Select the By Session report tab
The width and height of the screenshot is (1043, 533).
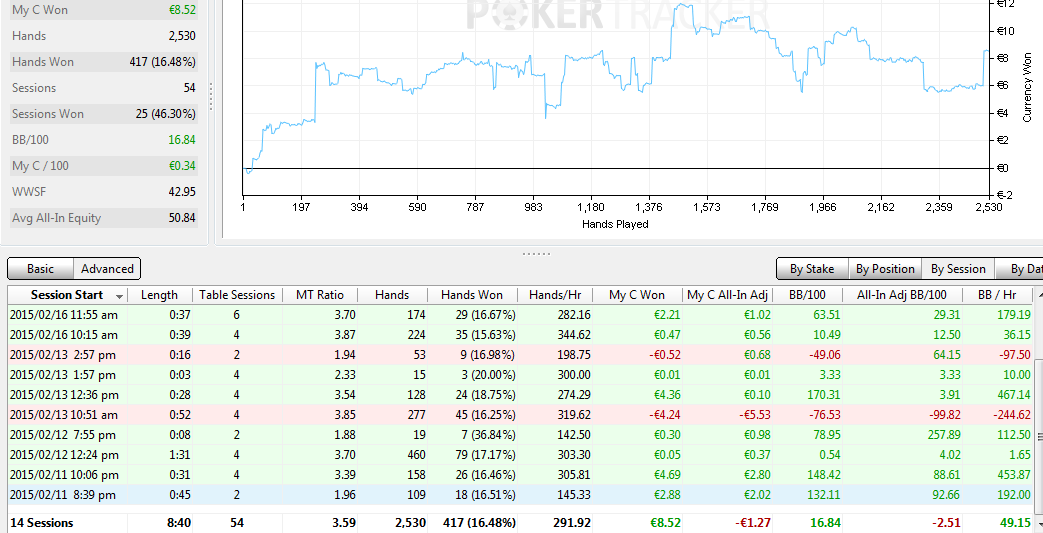point(958,269)
